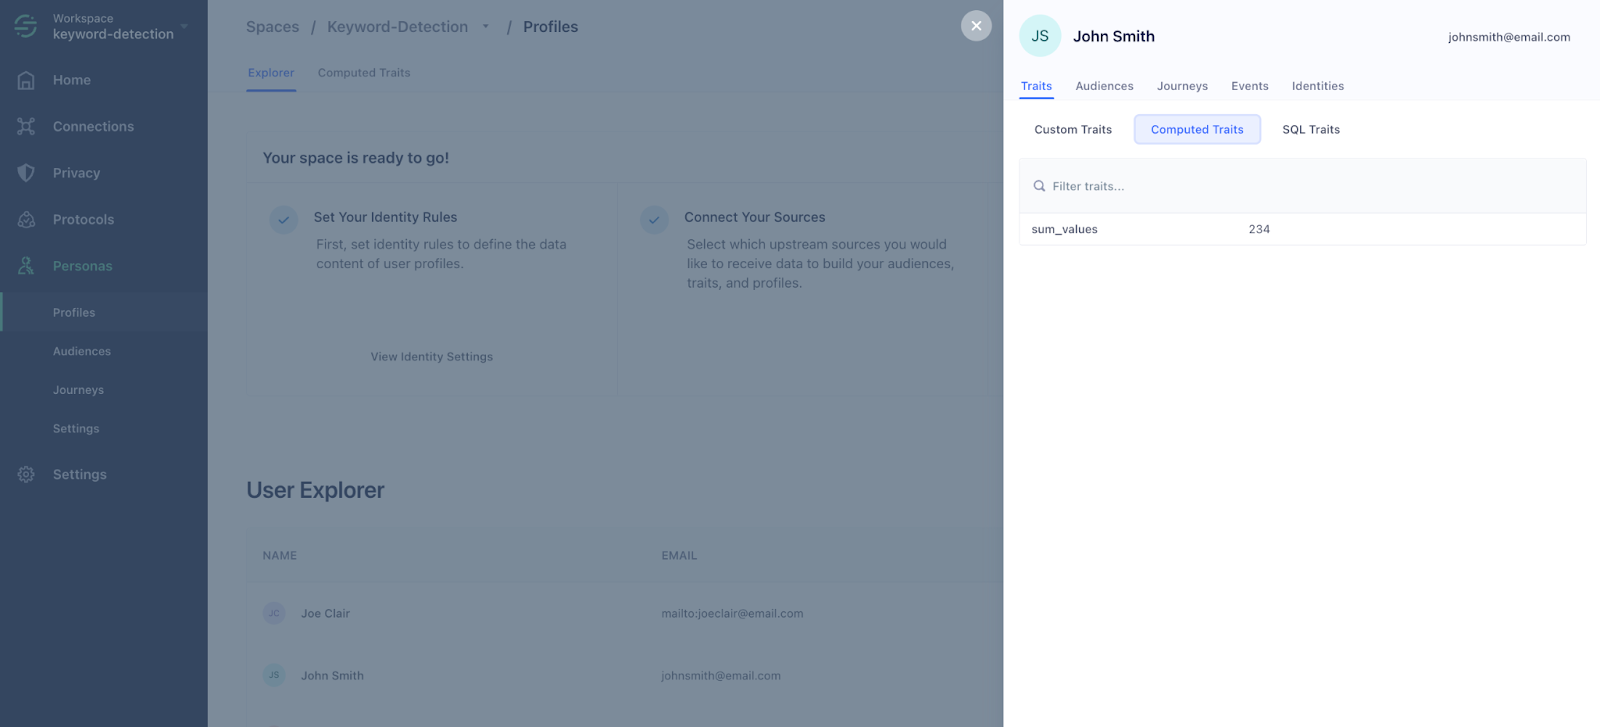The height and width of the screenshot is (727, 1600).
Task: Open the Journeys item in Personas submenu
Action: [78, 390]
